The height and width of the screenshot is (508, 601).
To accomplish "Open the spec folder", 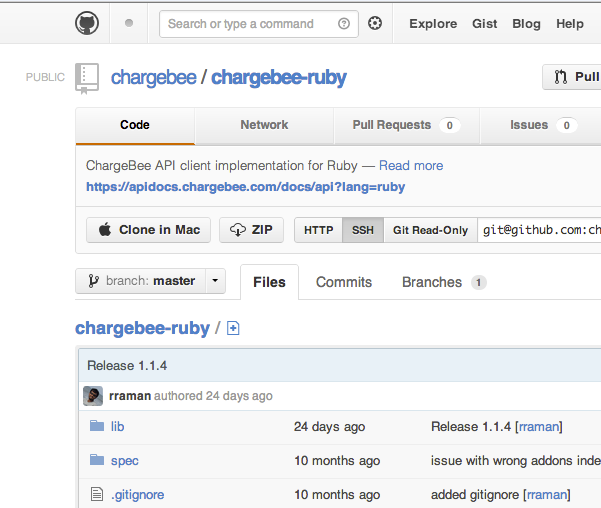I will pos(125,461).
